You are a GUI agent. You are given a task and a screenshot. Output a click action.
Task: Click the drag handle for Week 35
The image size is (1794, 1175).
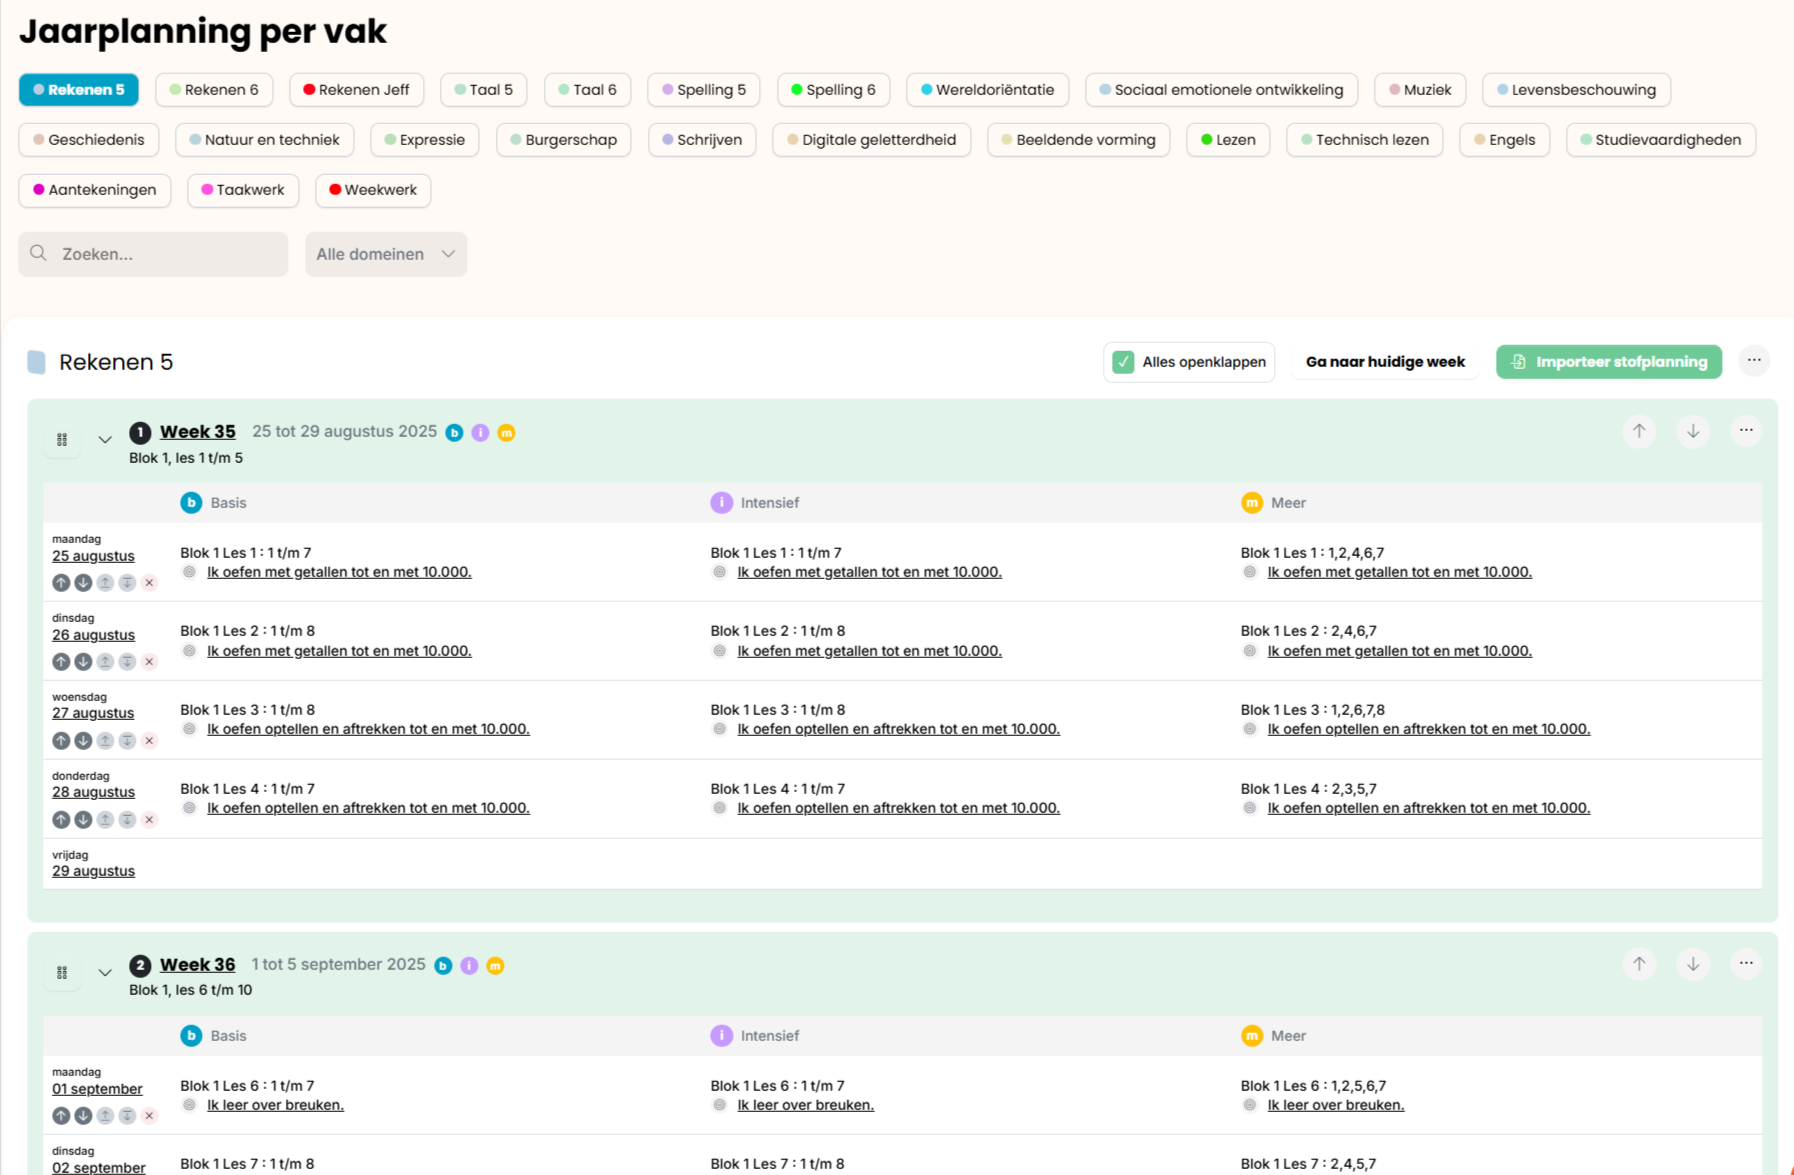click(x=62, y=440)
